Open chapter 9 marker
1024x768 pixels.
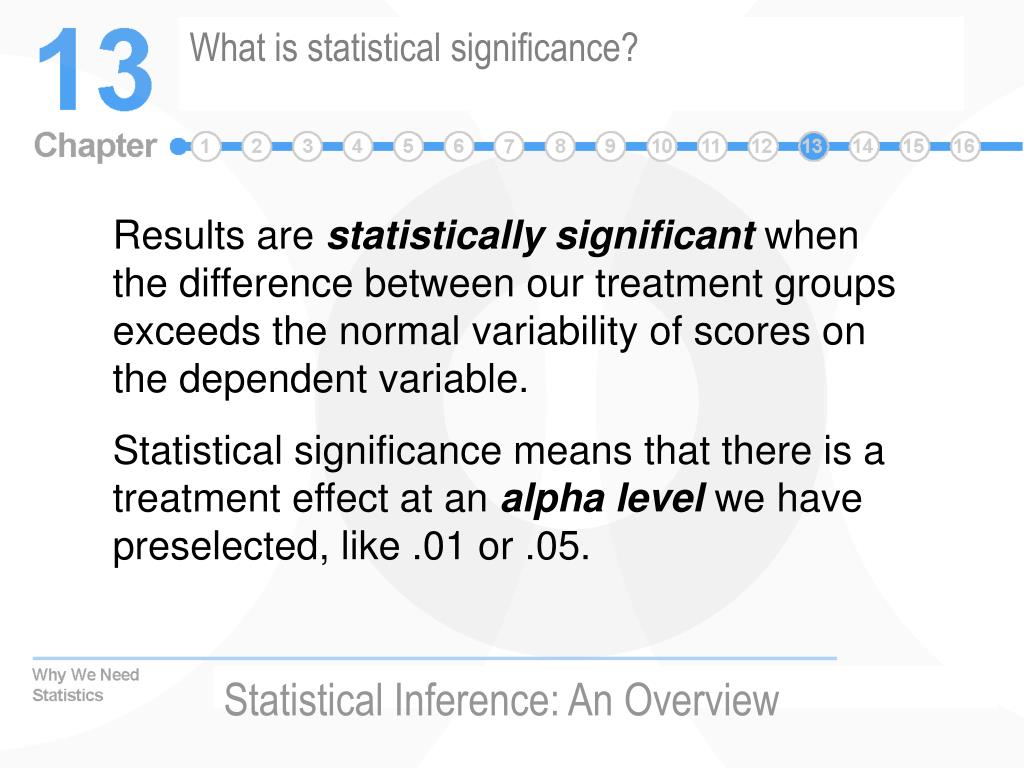[x=610, y=146]
